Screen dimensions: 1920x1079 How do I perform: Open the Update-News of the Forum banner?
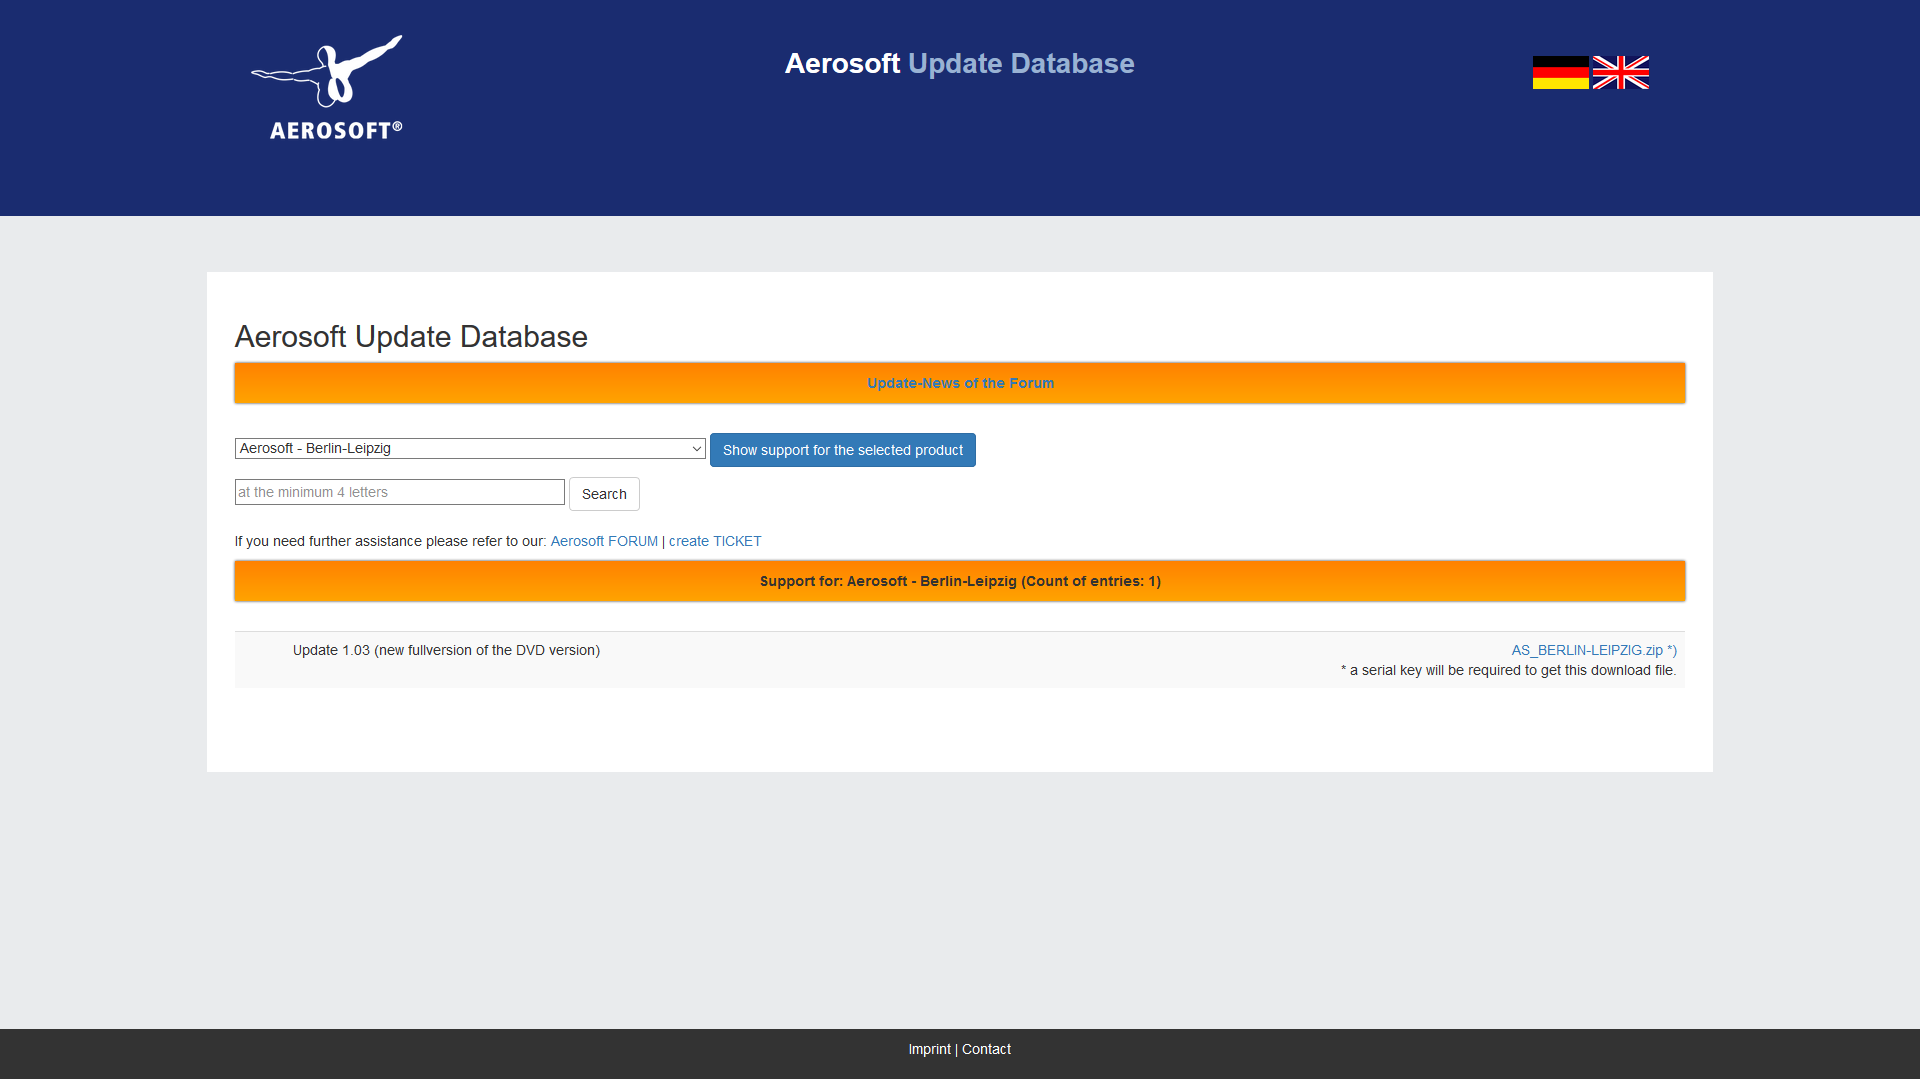(960, 383)
